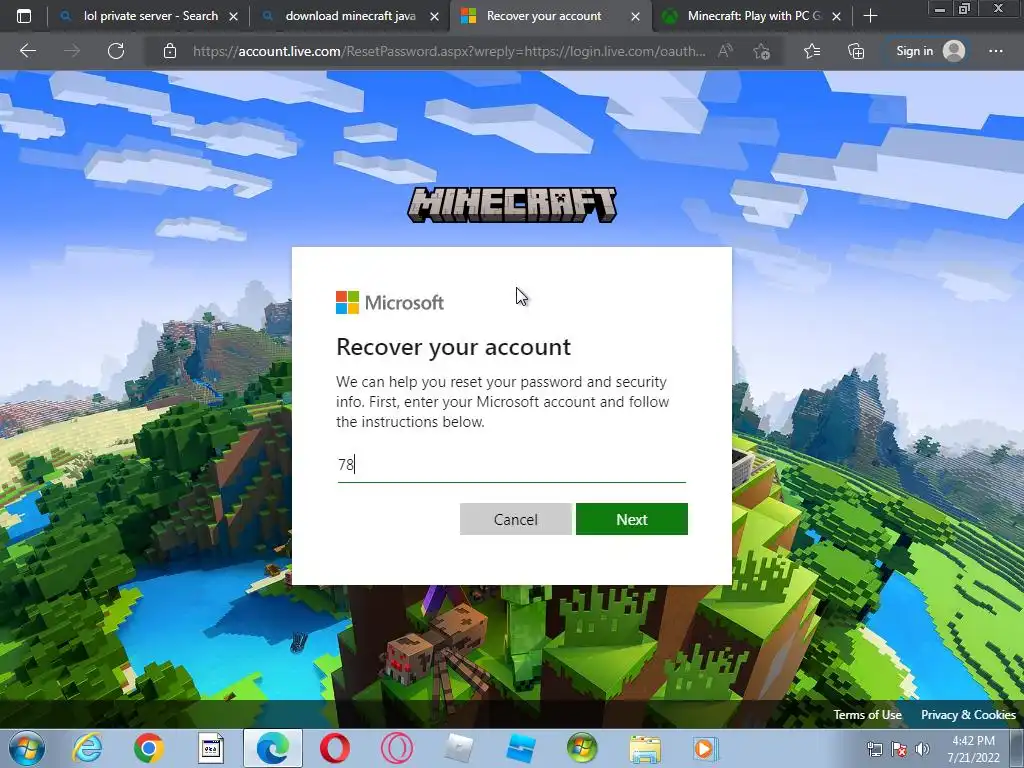The height and width of the screenshot is (768, 1024).
Task: Open File Explorer folder icon in taskbar
Action: coord(645,748)
